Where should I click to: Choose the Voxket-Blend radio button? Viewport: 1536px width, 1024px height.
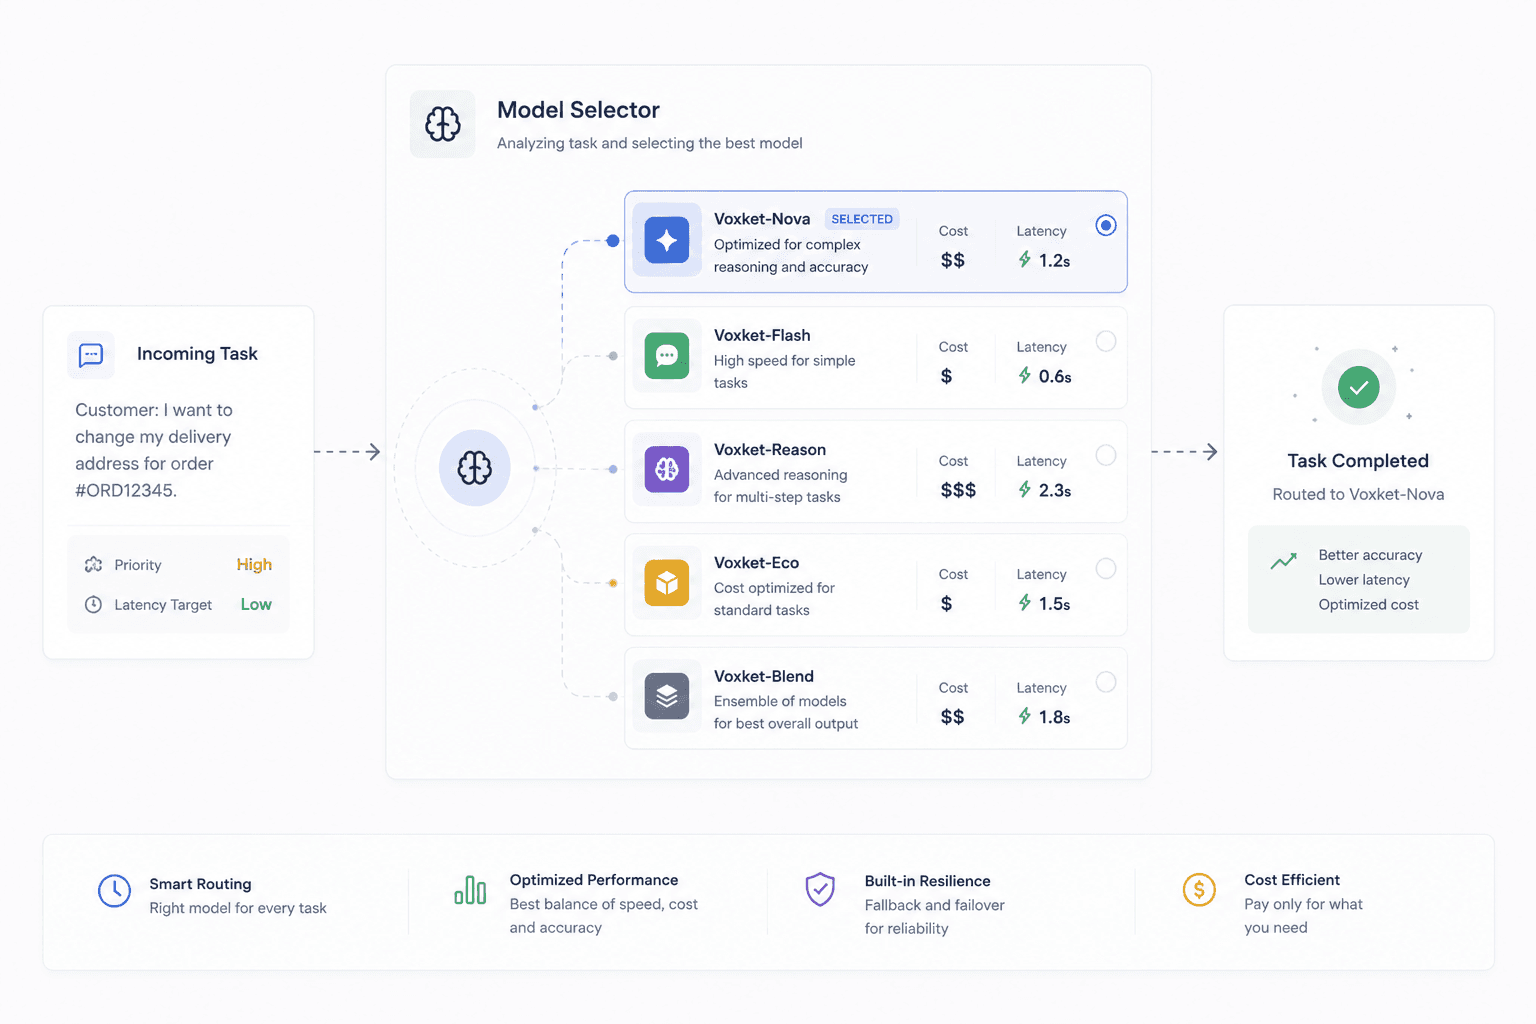pos(1106,682)
